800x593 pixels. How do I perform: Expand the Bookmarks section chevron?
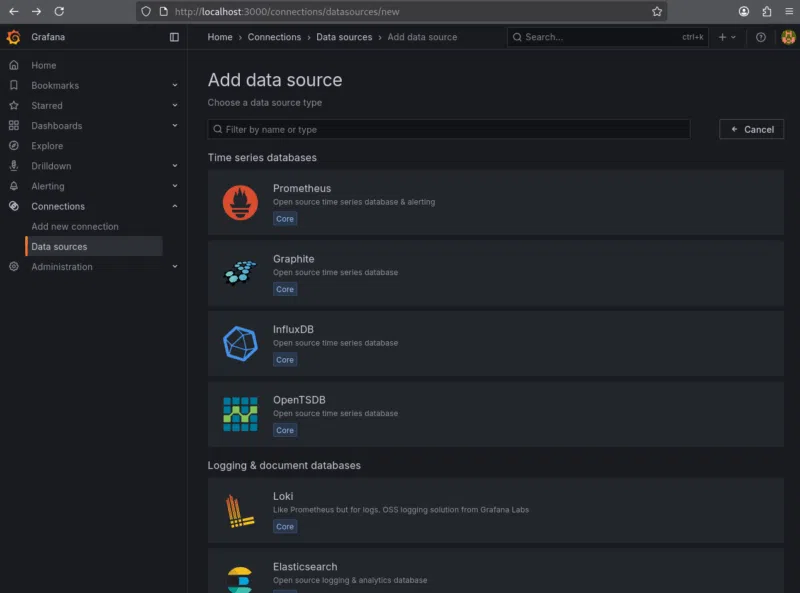[175, 86]
